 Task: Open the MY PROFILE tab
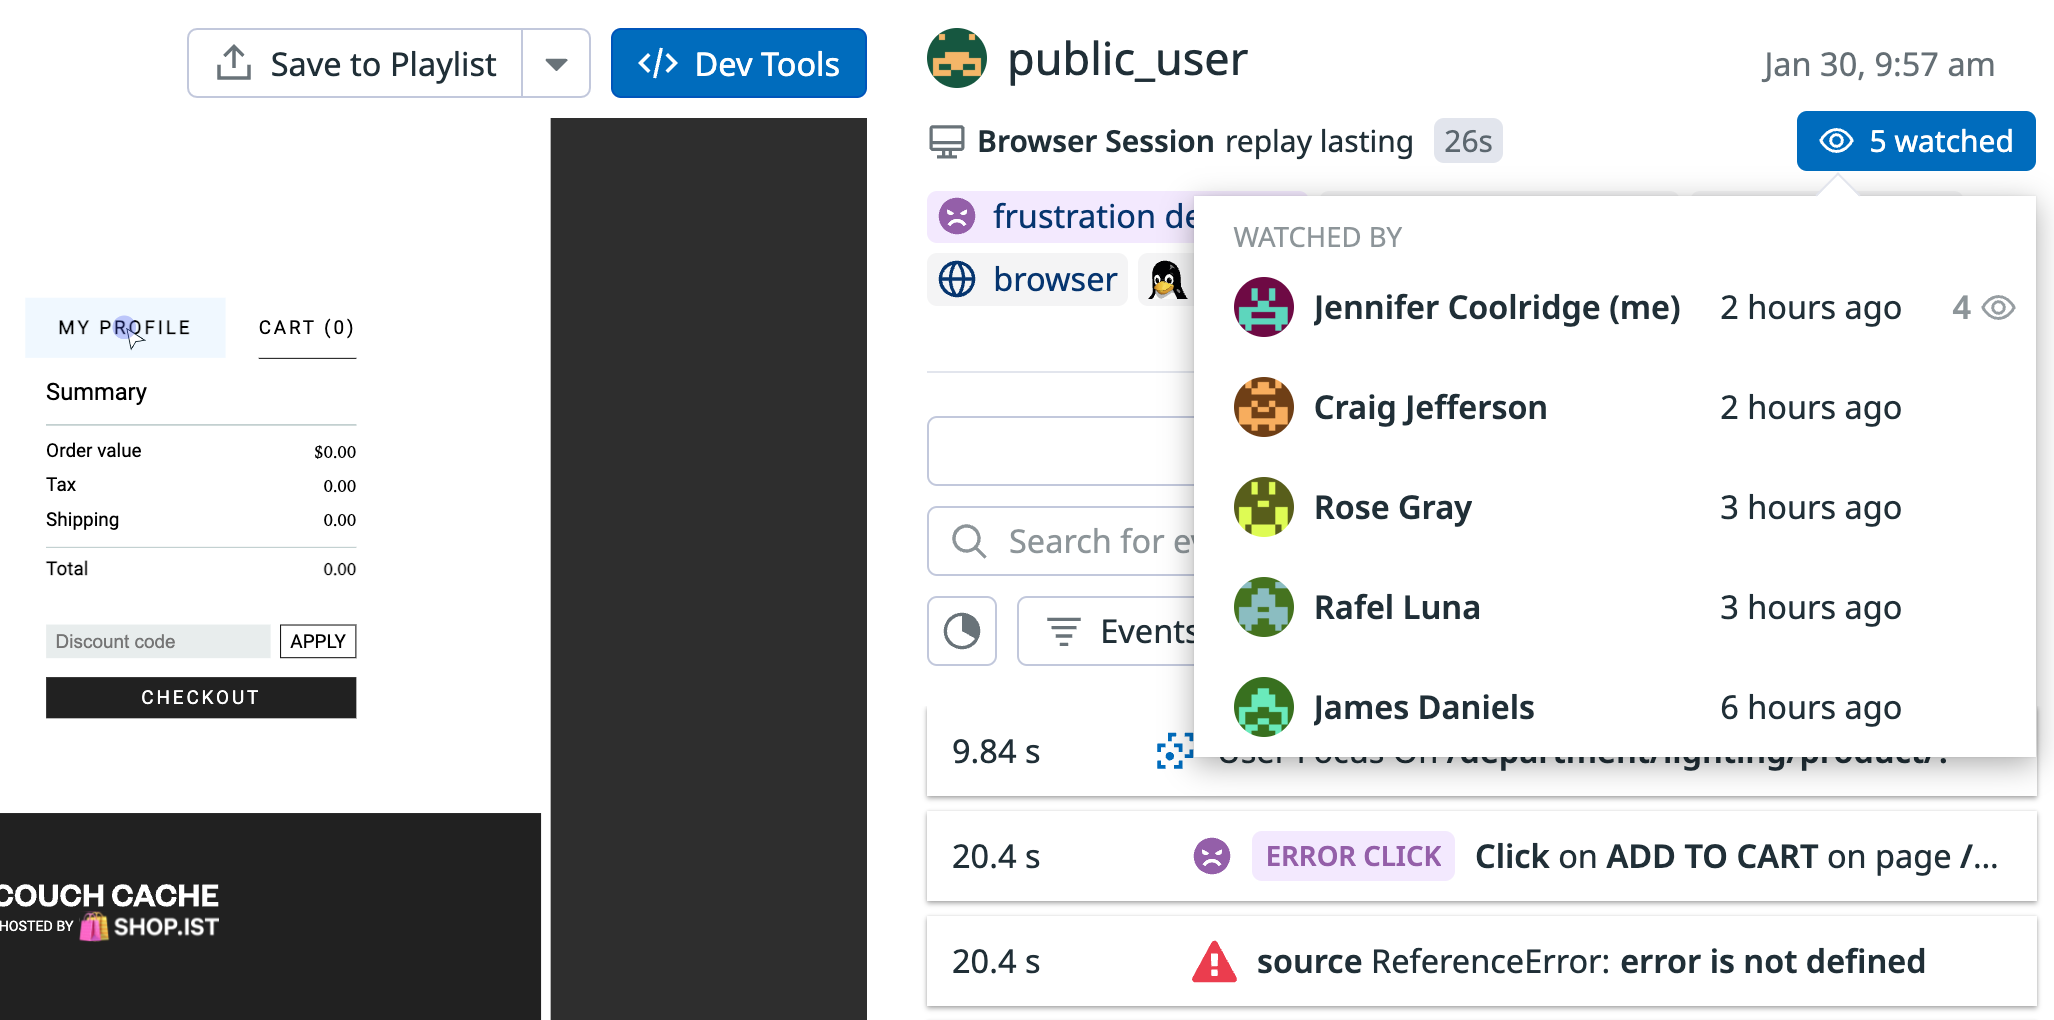pyautogui.click(x=125, y=328)
